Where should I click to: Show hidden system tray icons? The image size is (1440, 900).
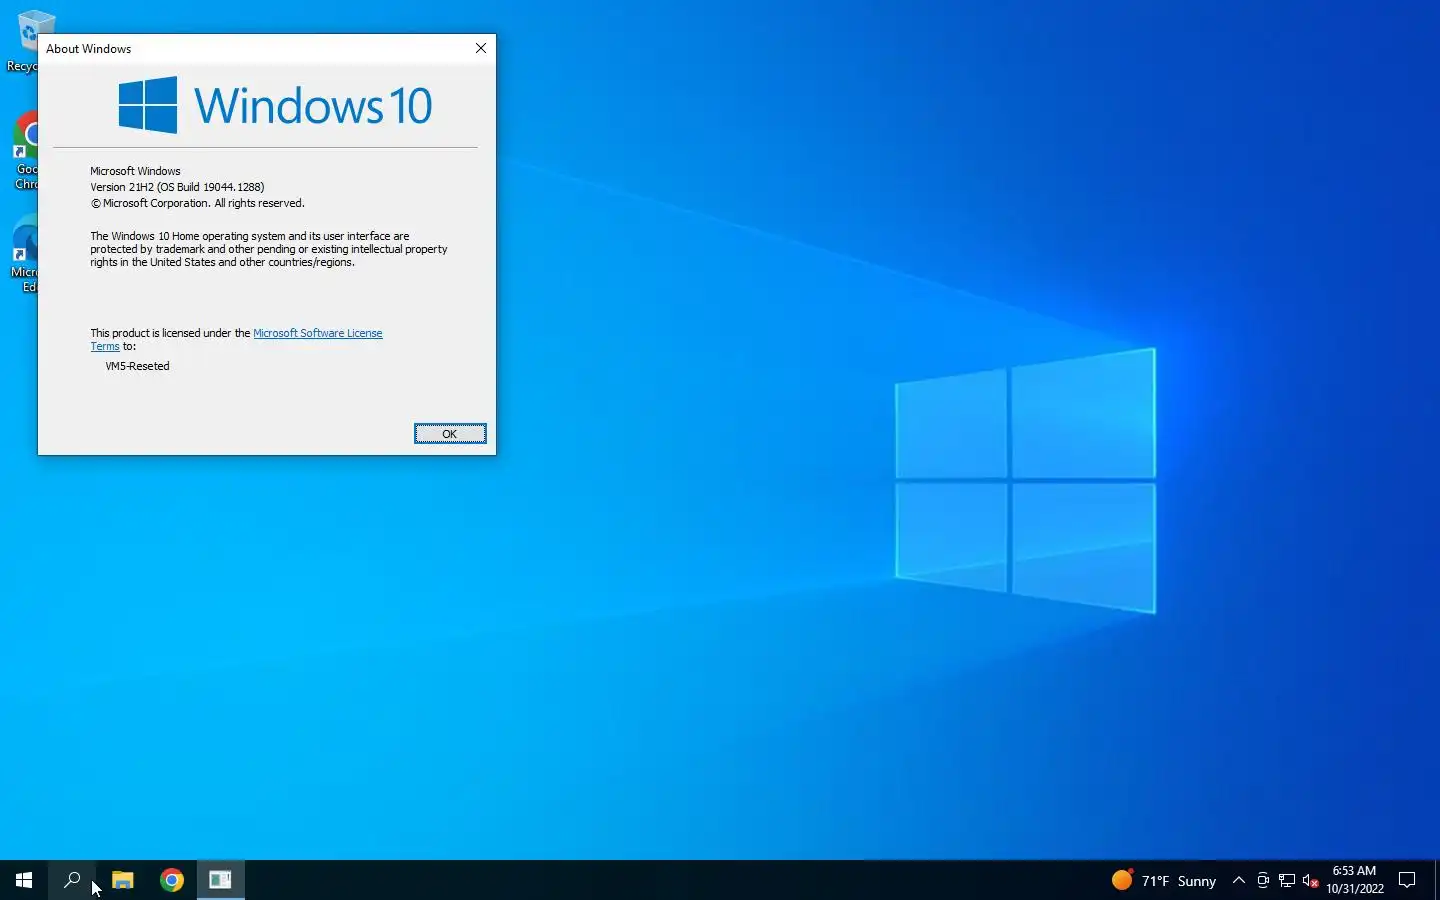1239,880
